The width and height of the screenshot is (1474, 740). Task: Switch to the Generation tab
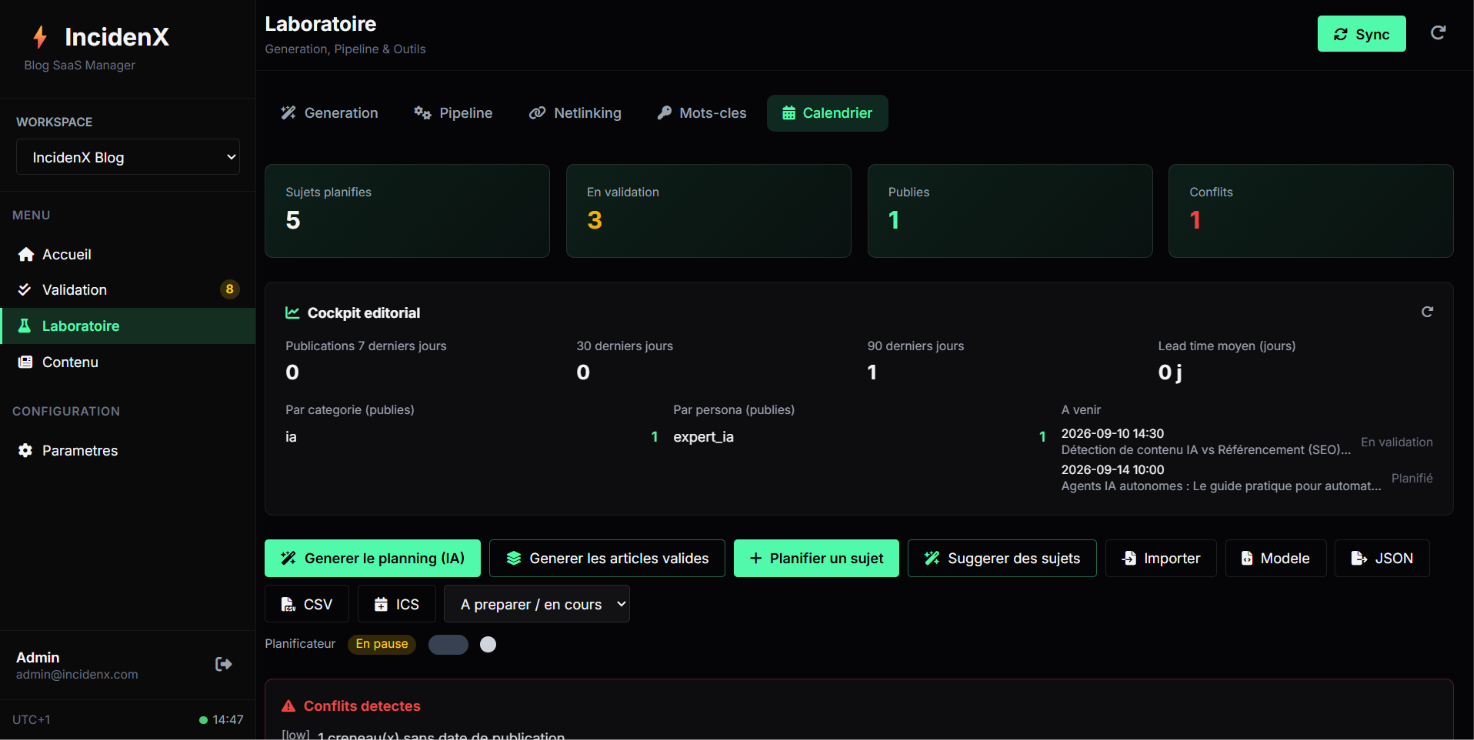tap(330, 113)
